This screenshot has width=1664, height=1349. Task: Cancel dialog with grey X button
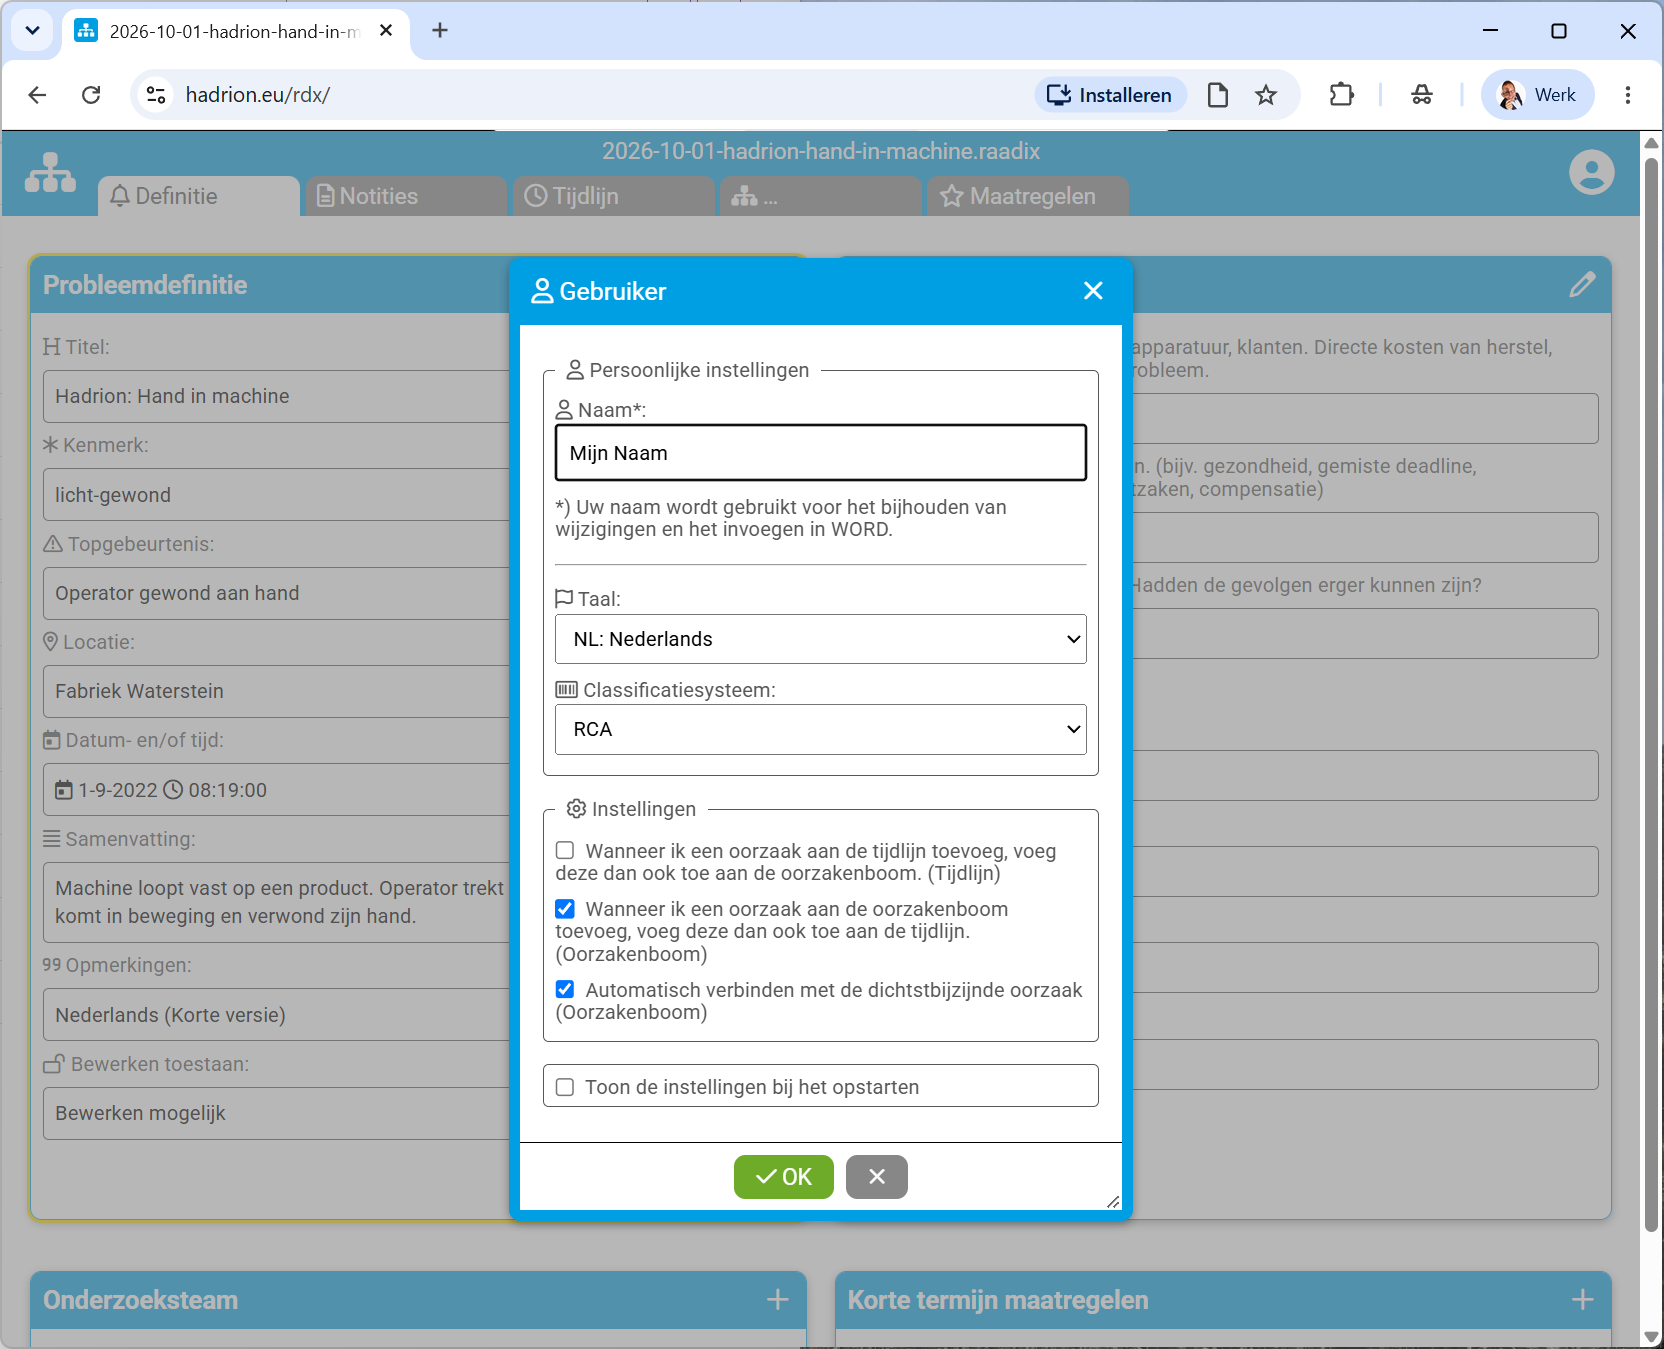pyautogui.click(x=877, y=1177)
